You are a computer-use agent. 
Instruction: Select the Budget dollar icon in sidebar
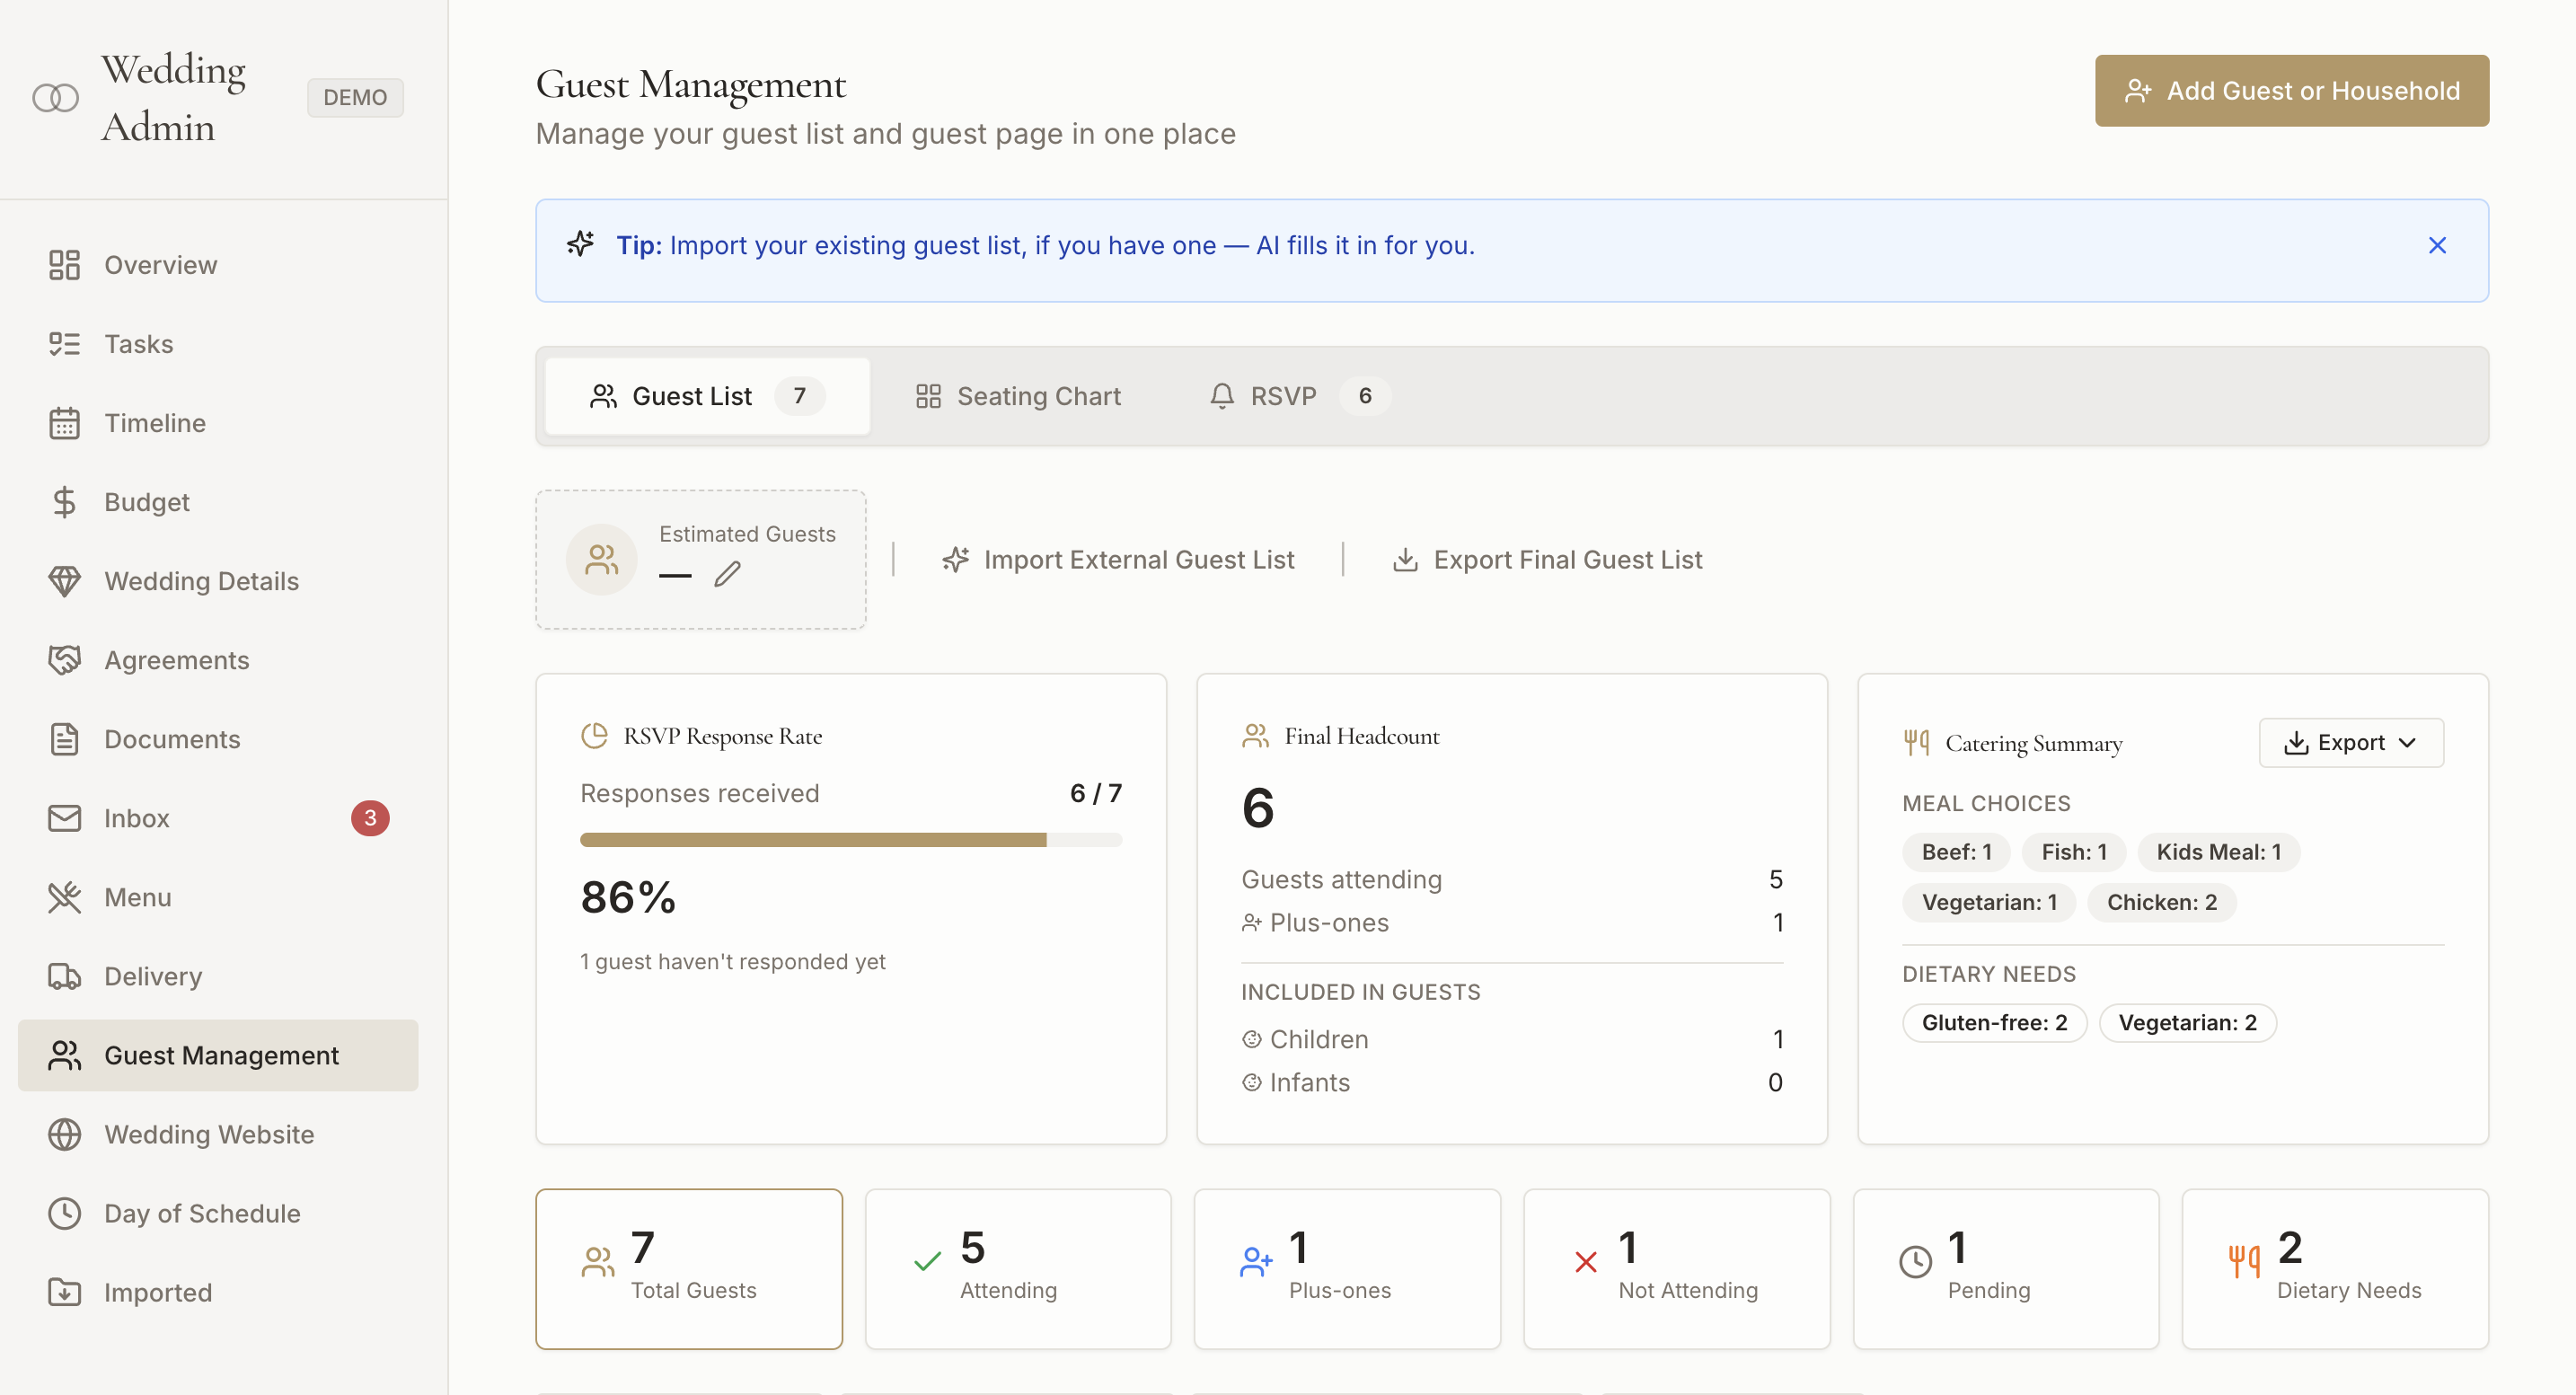pyautogui.click(x=65, y=501)
